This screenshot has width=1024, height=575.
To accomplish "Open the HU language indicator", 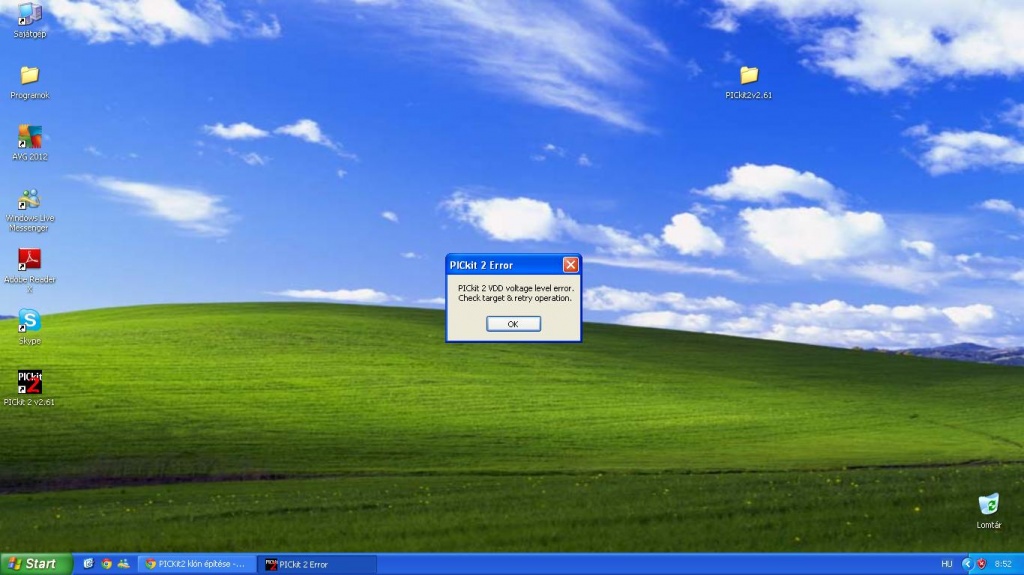I will 946,564.
